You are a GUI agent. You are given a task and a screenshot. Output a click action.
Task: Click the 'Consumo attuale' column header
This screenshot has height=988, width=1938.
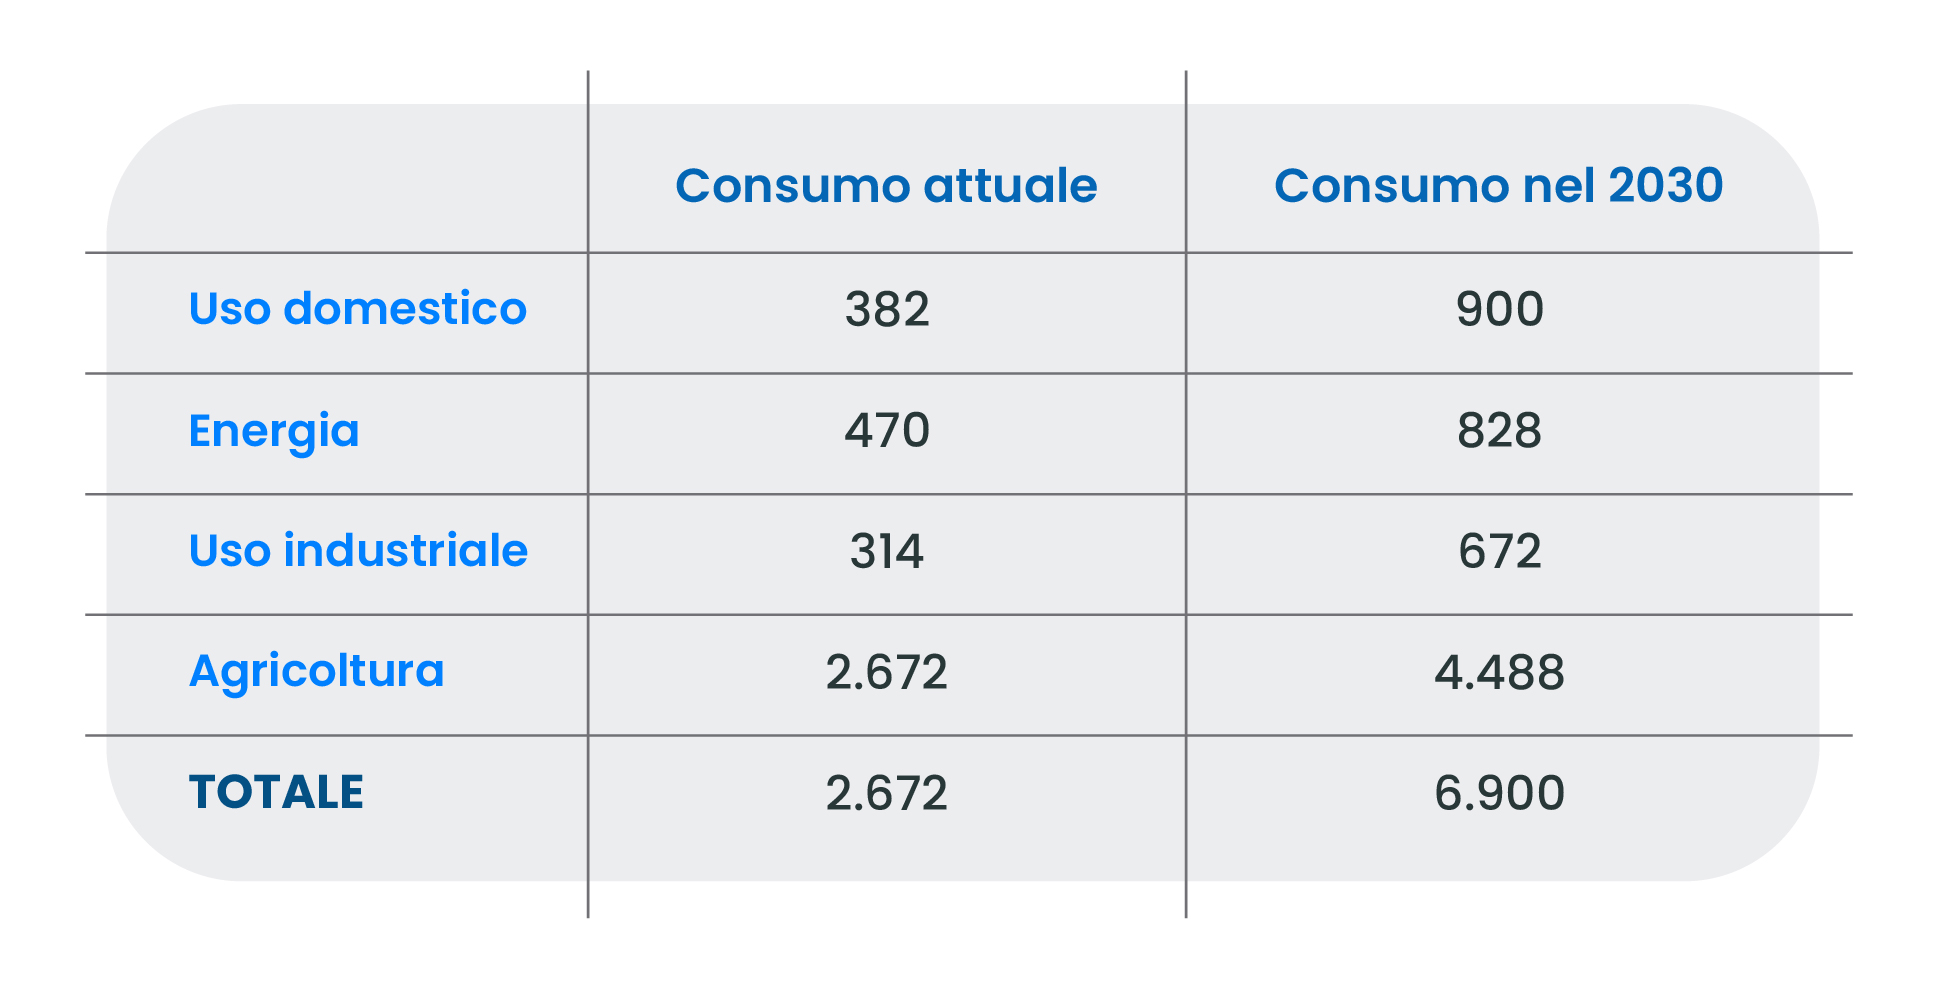click(x=886, y=186)
